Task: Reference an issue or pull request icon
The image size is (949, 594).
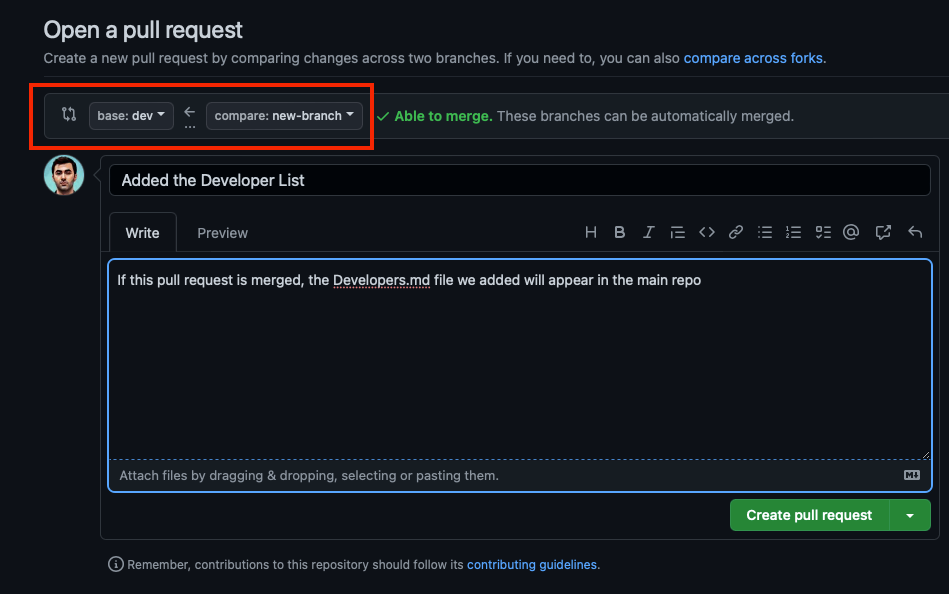Action: pos(883,232)
